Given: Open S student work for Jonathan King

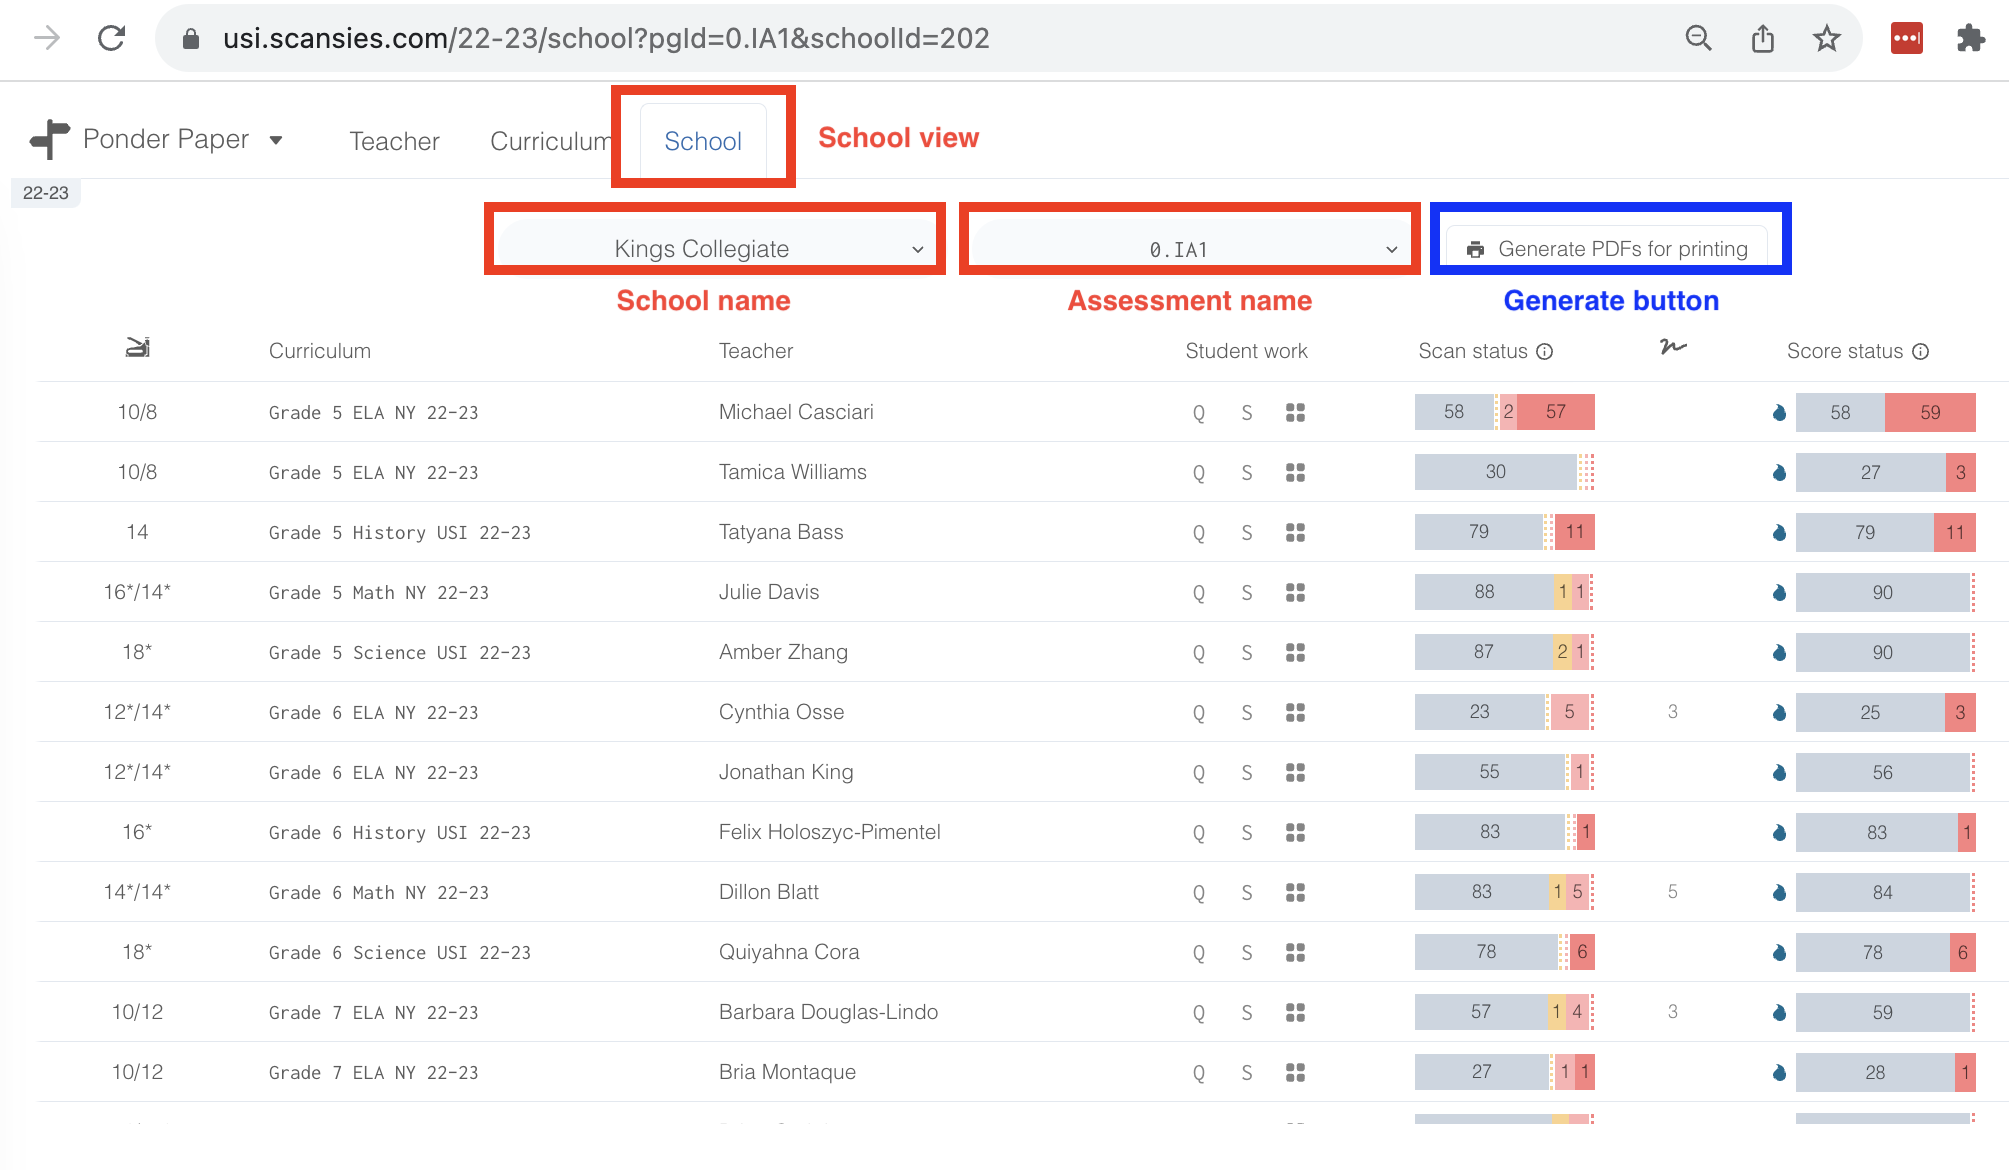Looking at the screenshot, I should (1247, 773).
